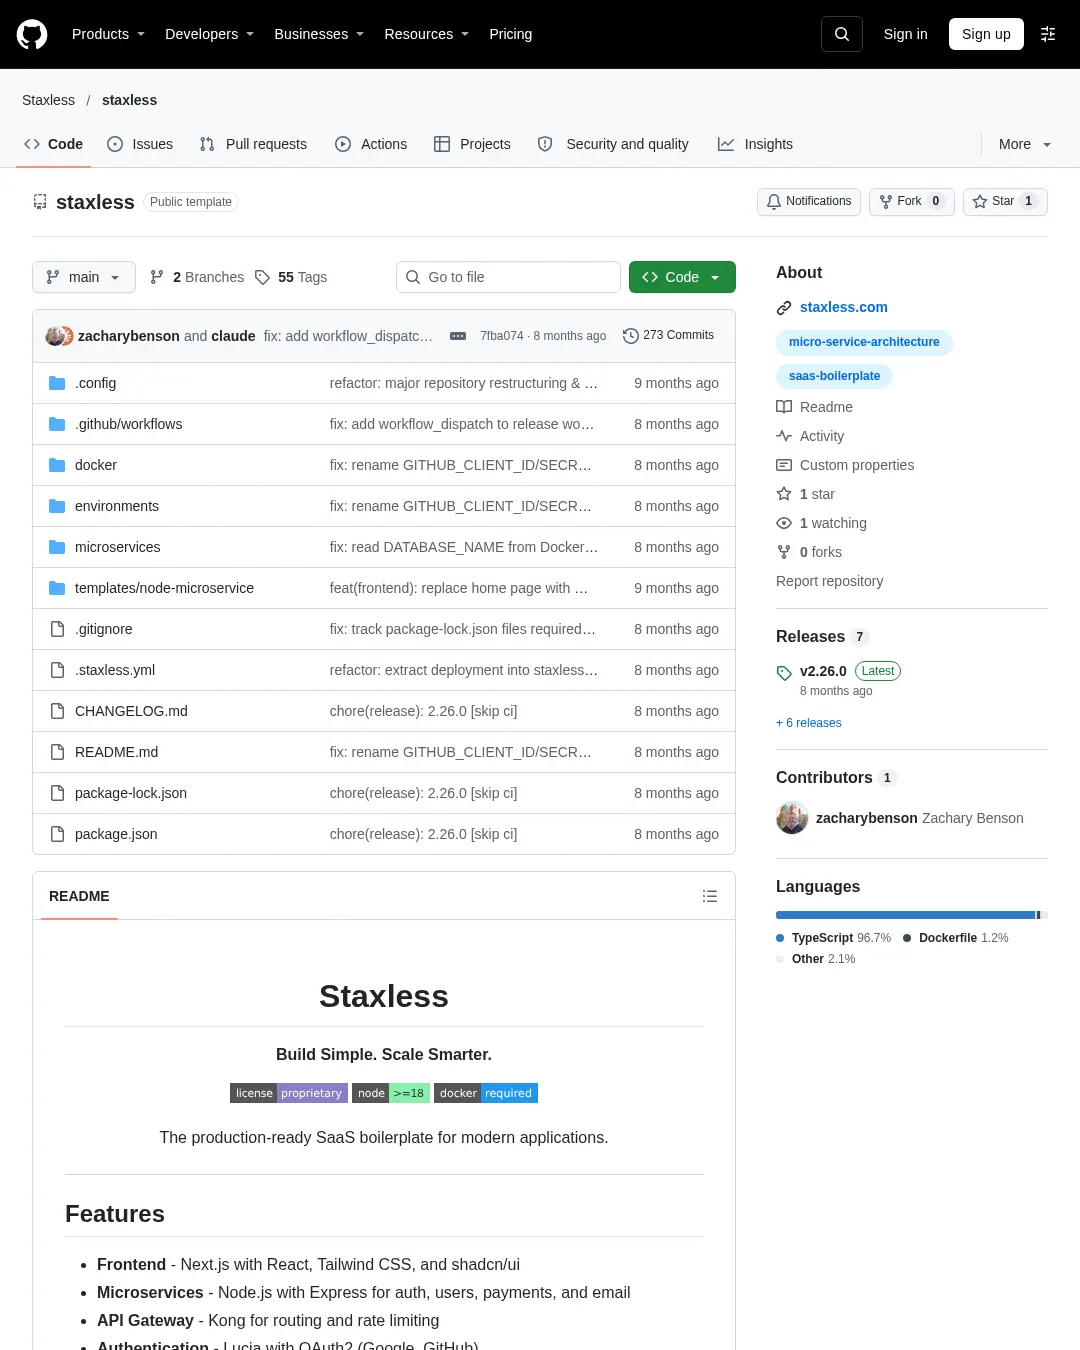Click zacharybenson contributor avatar
Viewport: 1080px width, 1350px height.
click(x=792, y=818)
